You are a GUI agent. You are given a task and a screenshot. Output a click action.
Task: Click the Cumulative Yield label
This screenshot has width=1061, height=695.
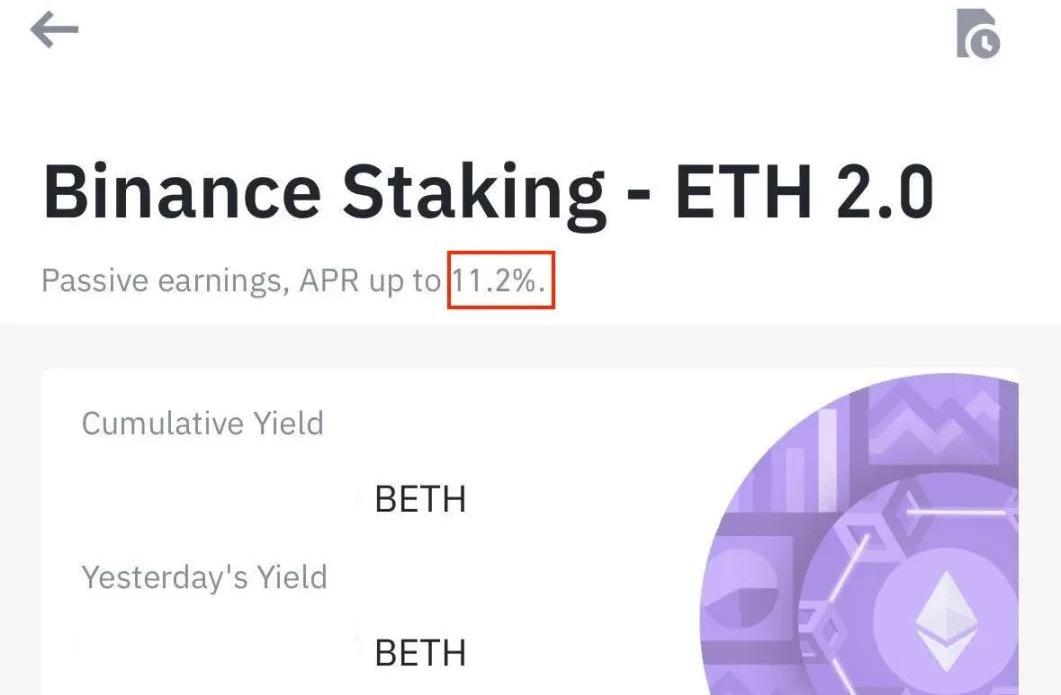click(202, 423)
